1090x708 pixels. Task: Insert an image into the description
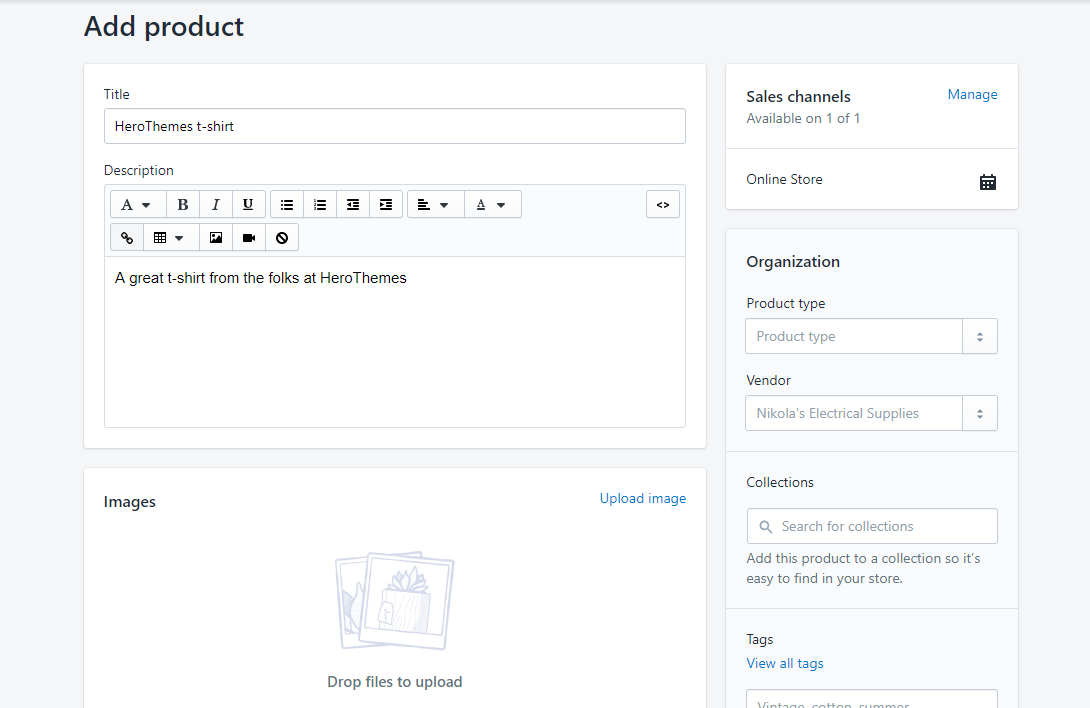(x=215, y=237)
